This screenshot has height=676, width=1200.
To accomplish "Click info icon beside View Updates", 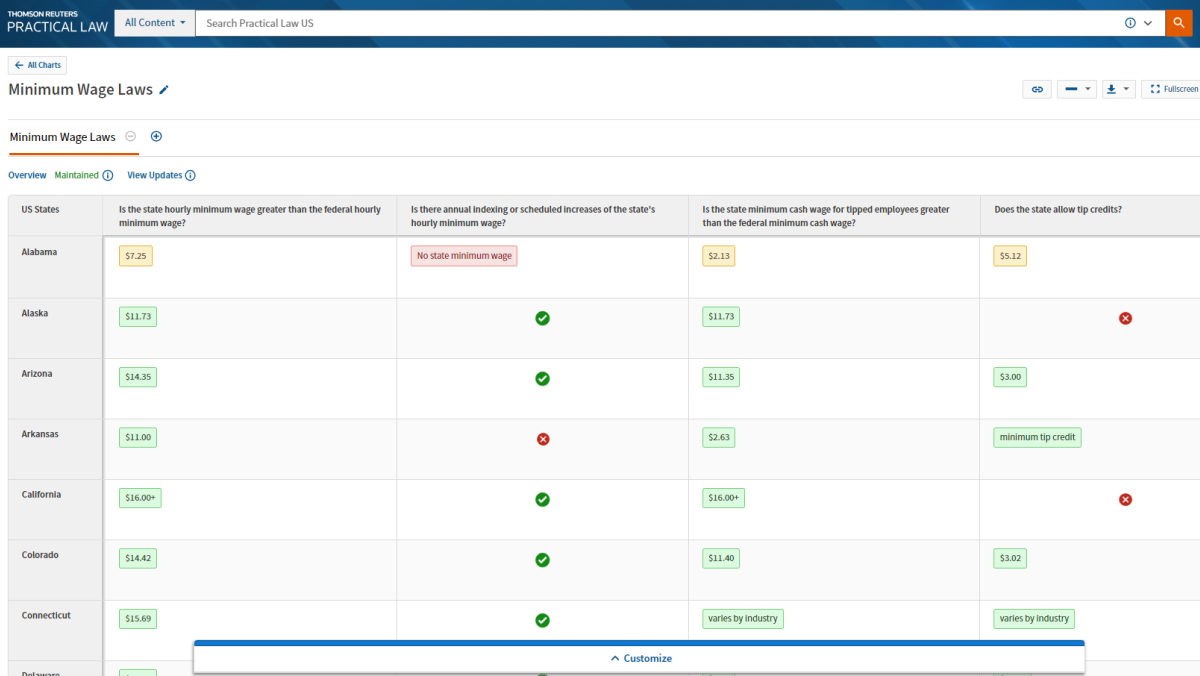I will click(x=190, y=175).
